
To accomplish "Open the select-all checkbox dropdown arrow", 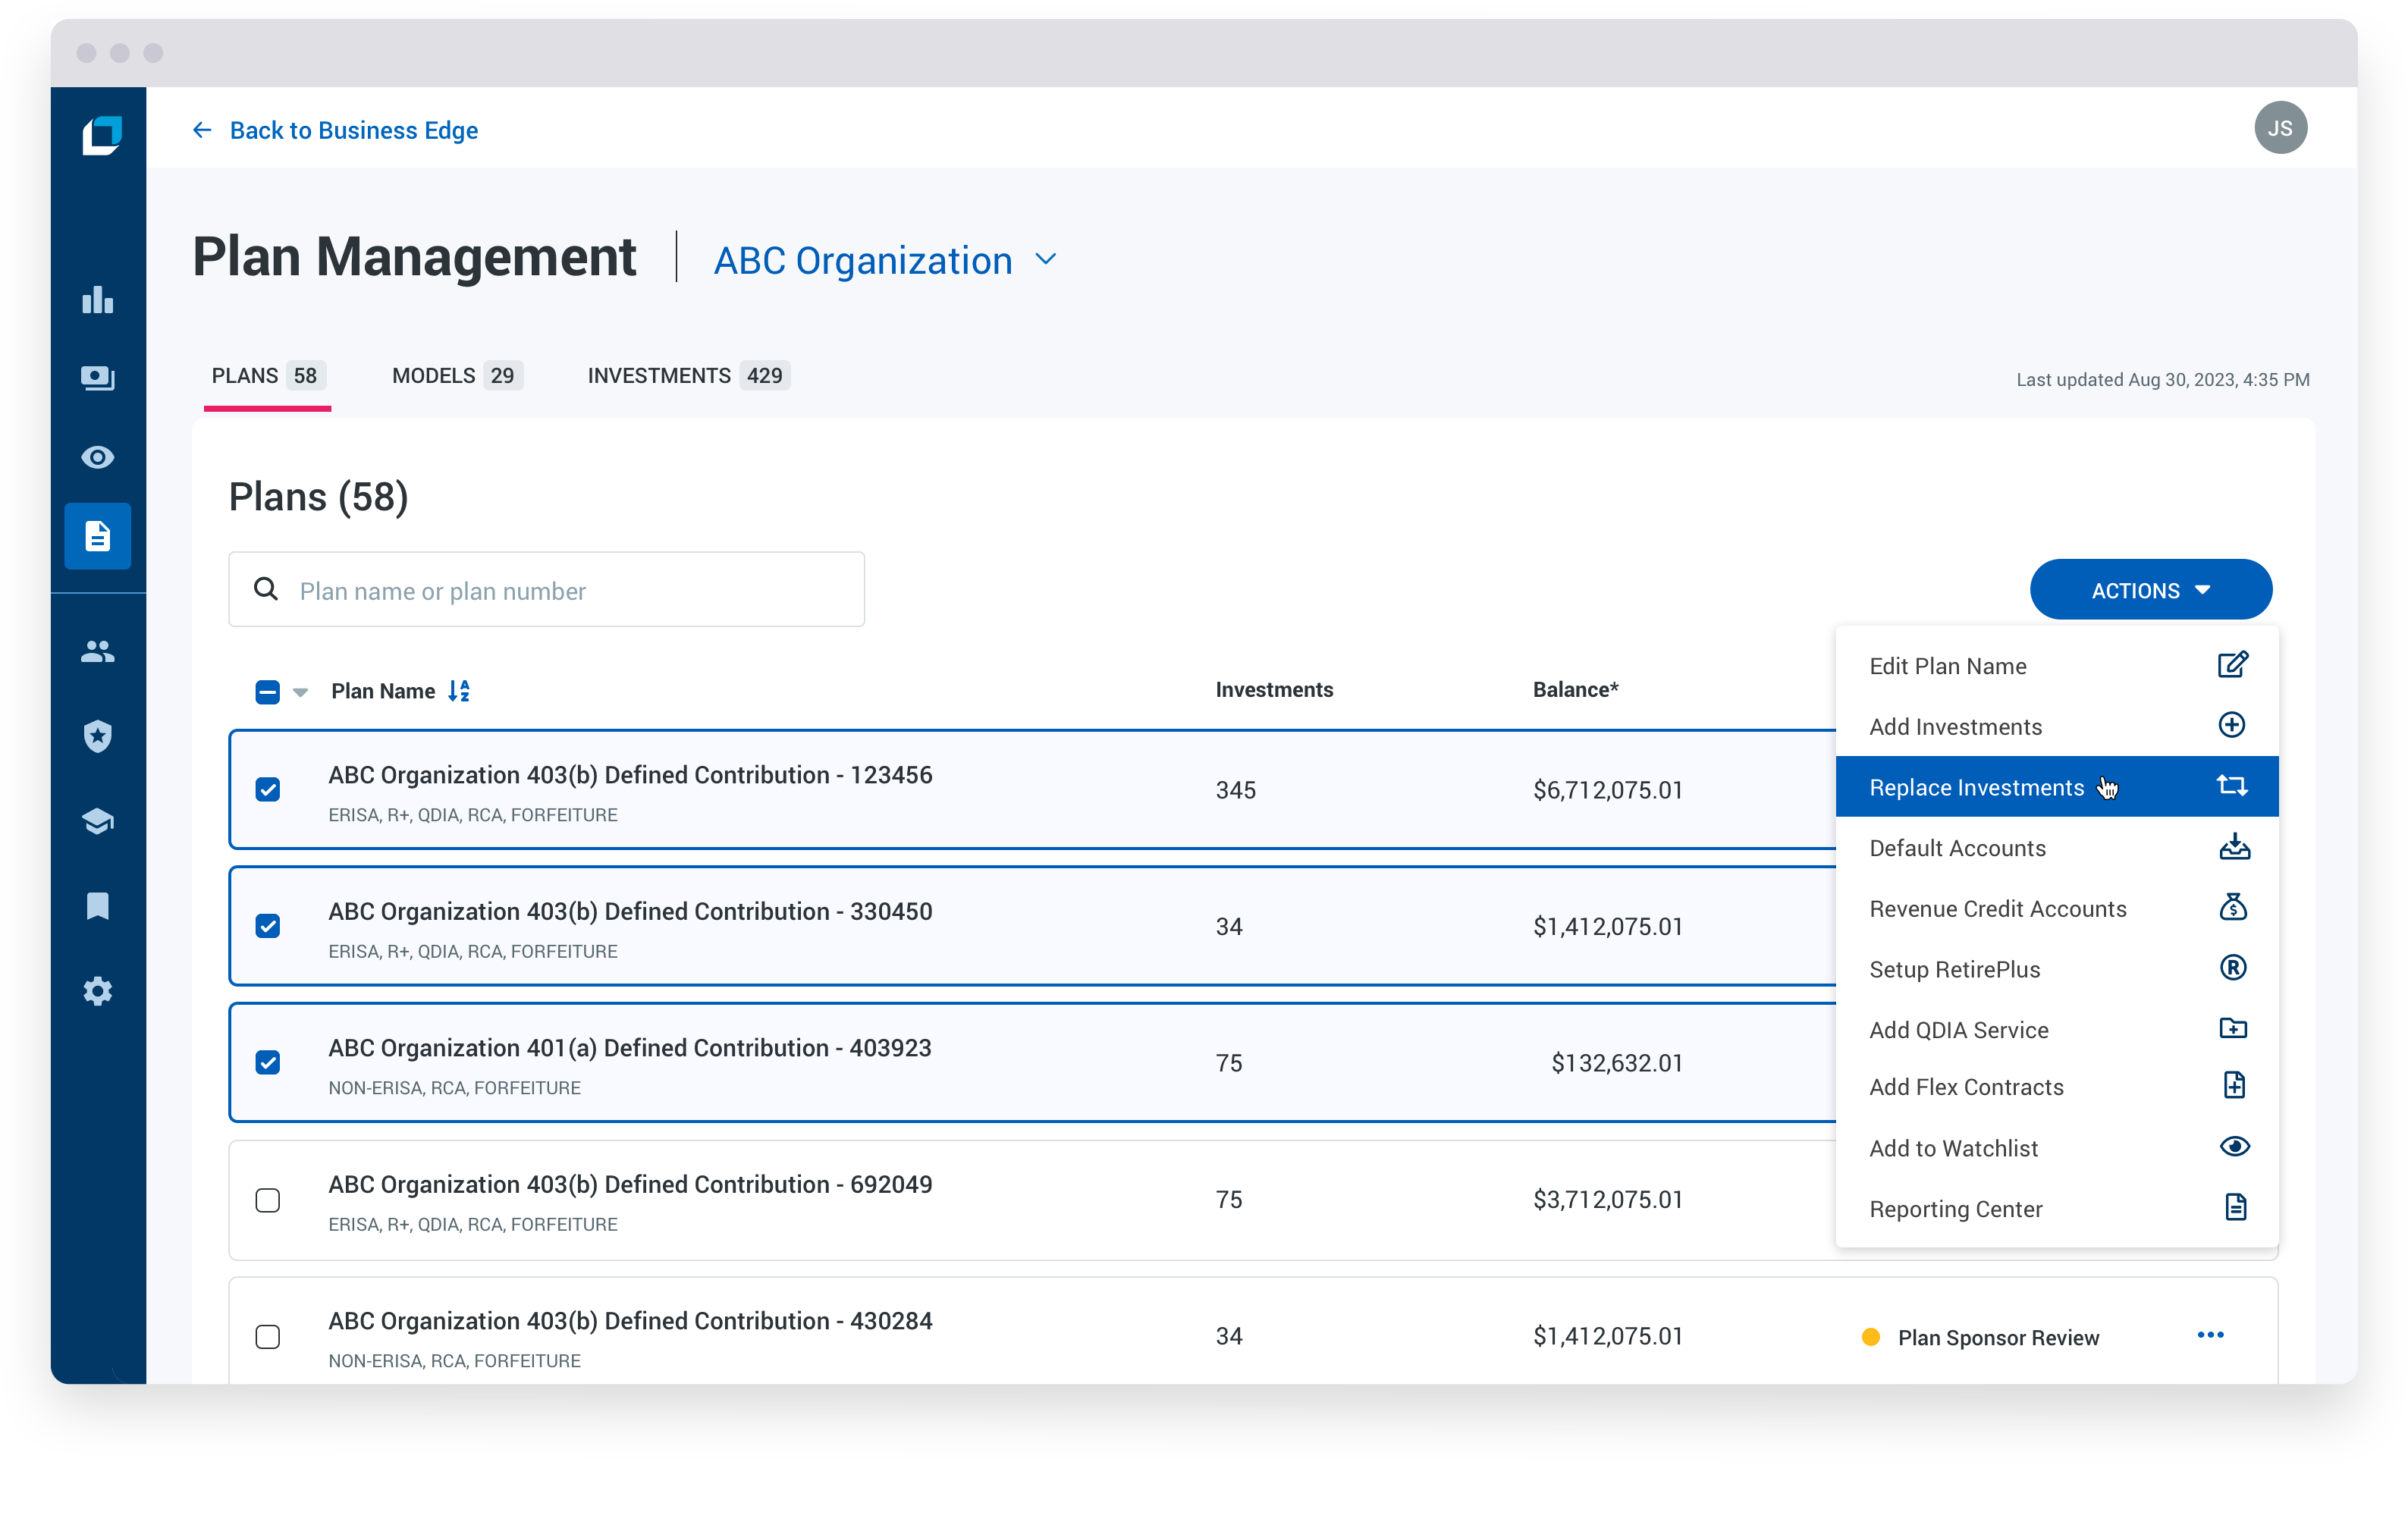I will tap(300, 693).
